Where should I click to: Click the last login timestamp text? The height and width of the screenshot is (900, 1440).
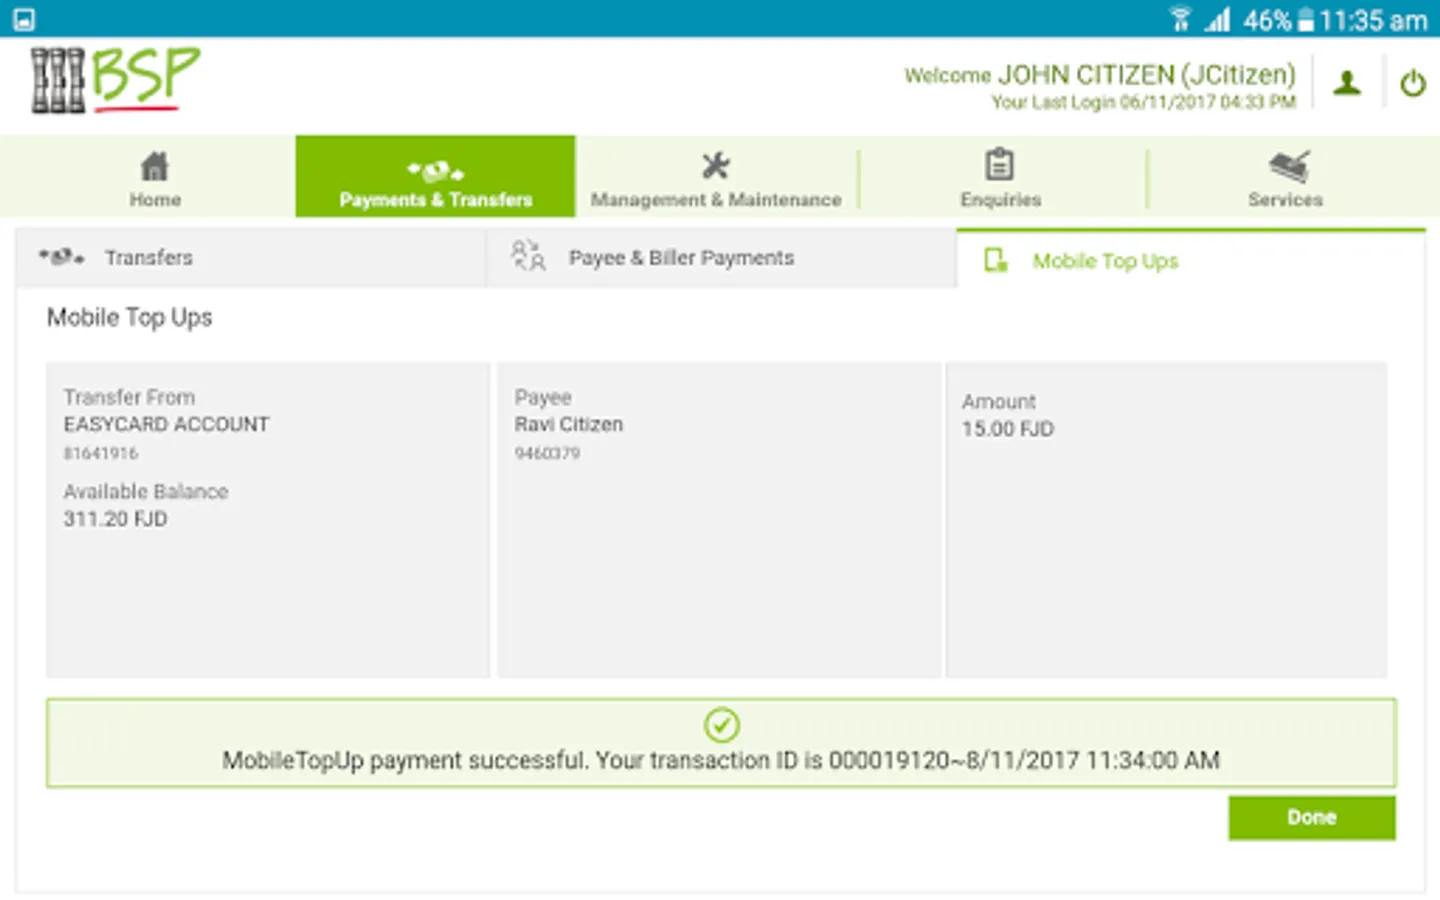[x=1143, y=102]
